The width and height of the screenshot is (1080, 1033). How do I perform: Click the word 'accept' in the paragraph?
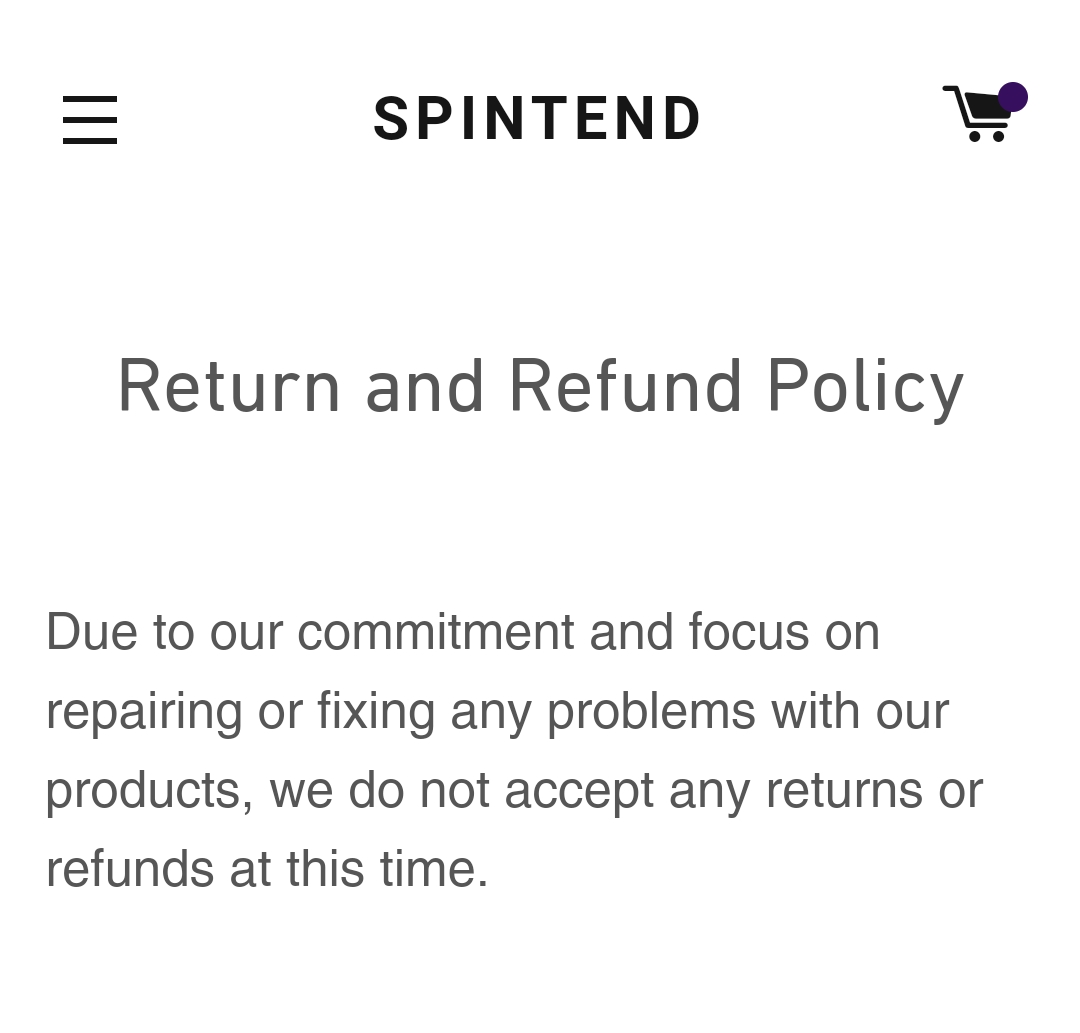pyautogui.click(x=578, y=790)
